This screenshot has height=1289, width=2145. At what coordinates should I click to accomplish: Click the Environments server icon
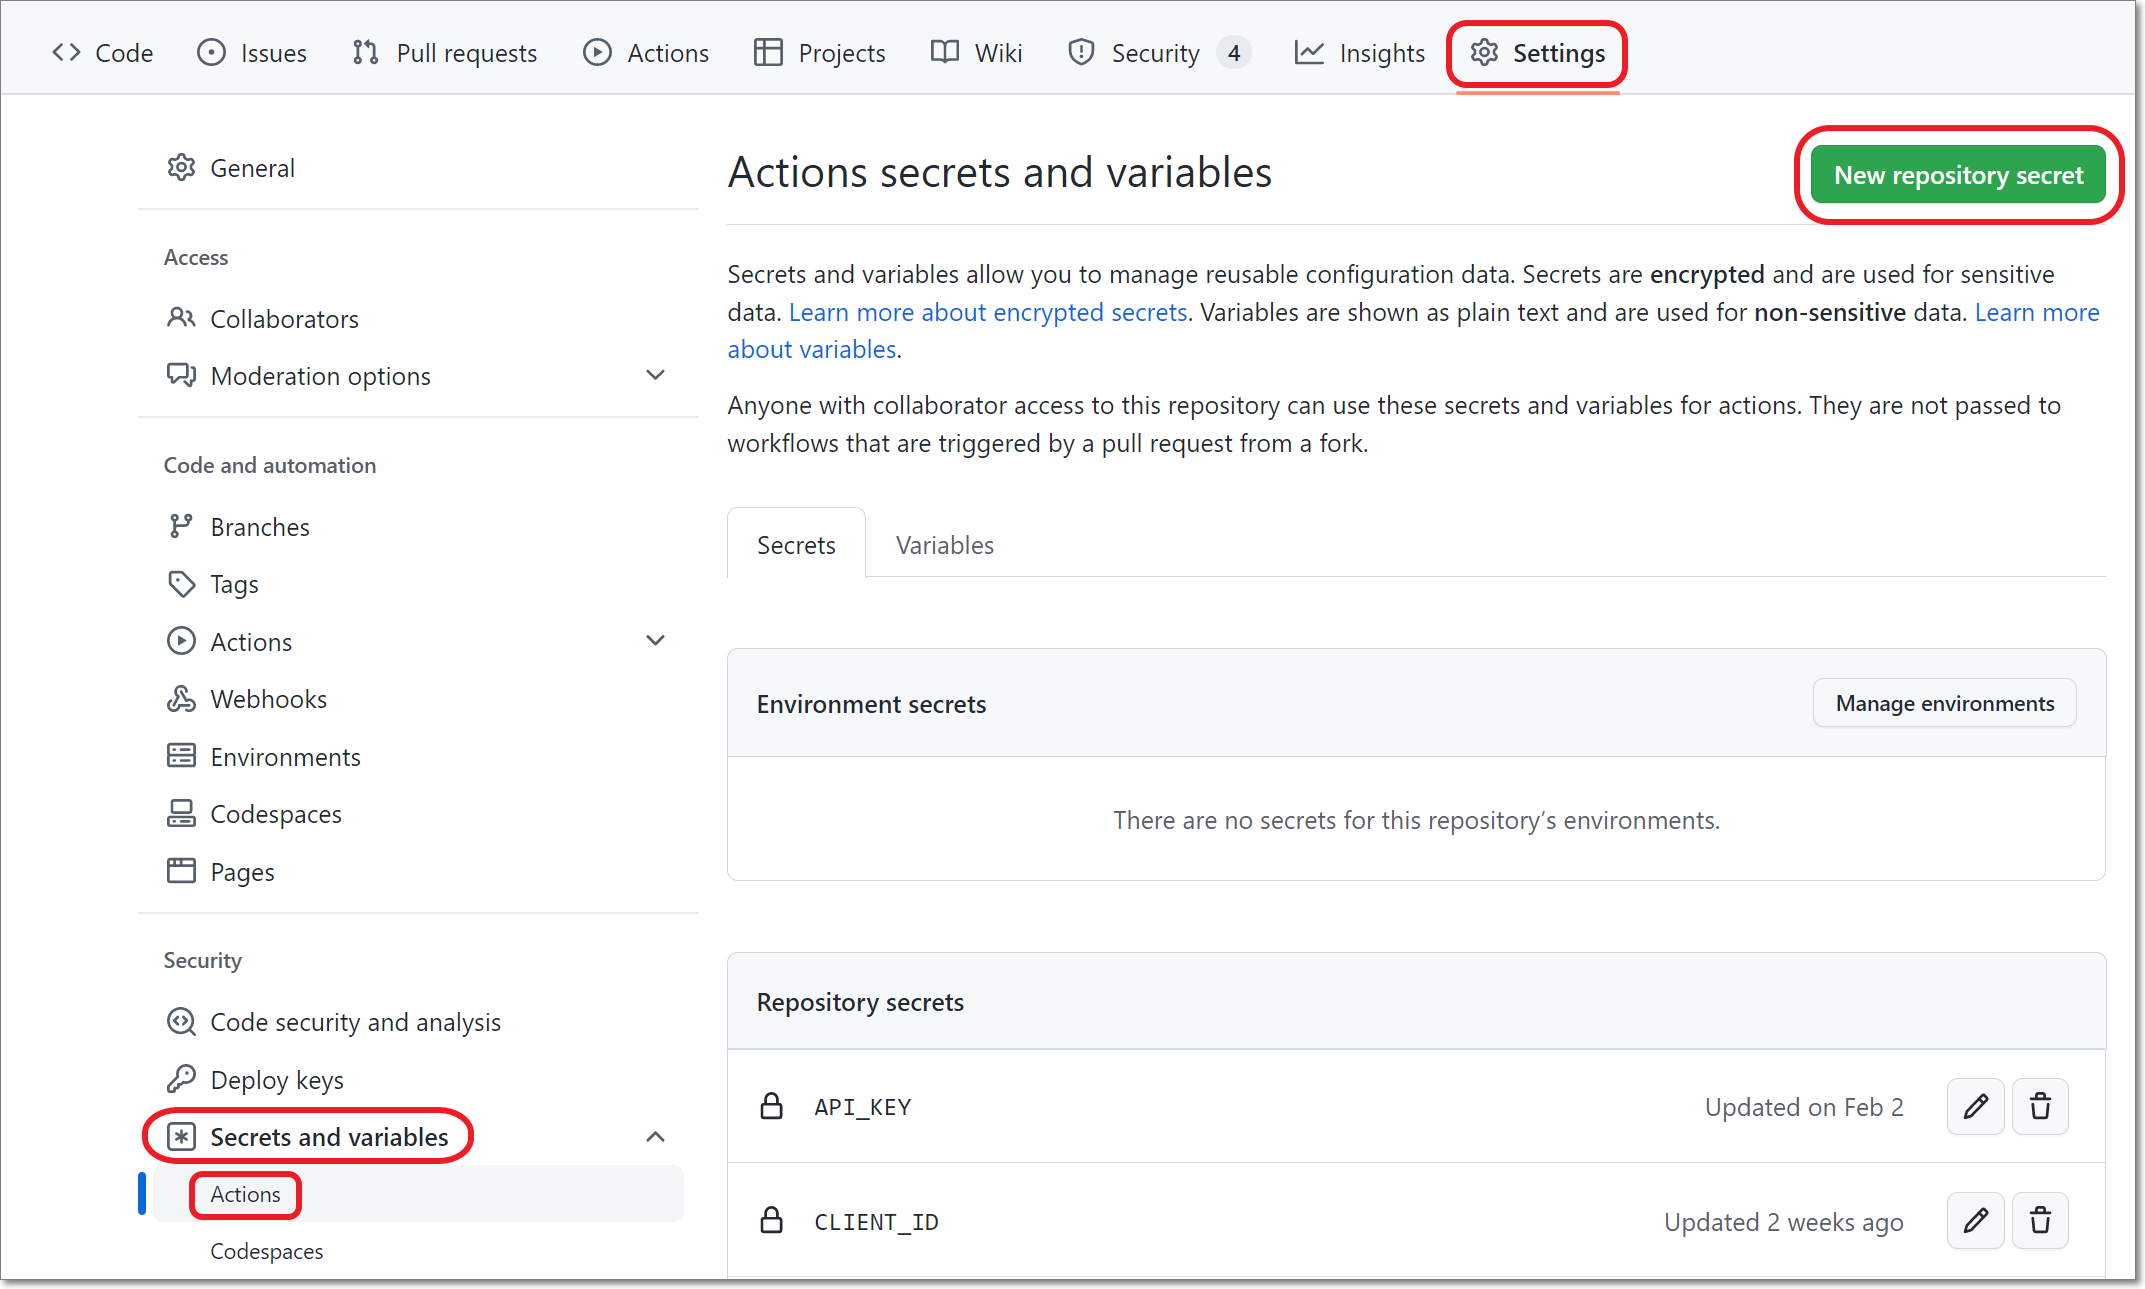click(181, 756)
